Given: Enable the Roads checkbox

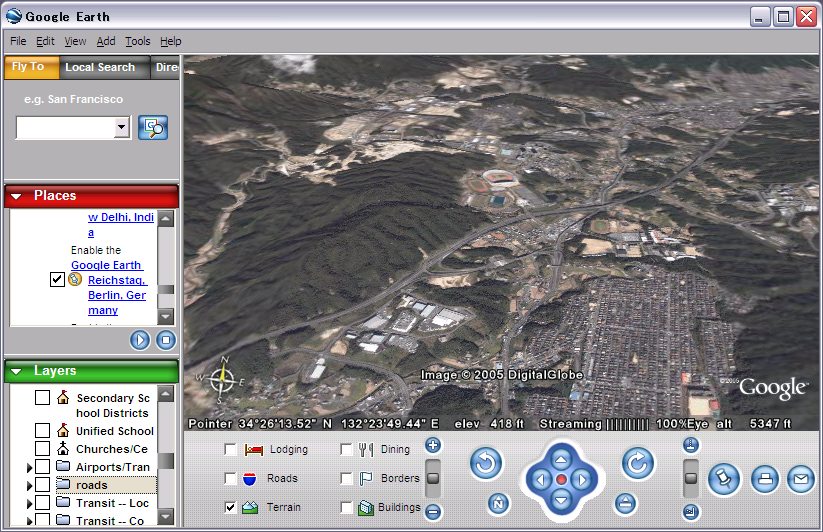Looking at the screenshot, I should pos(232,478).
